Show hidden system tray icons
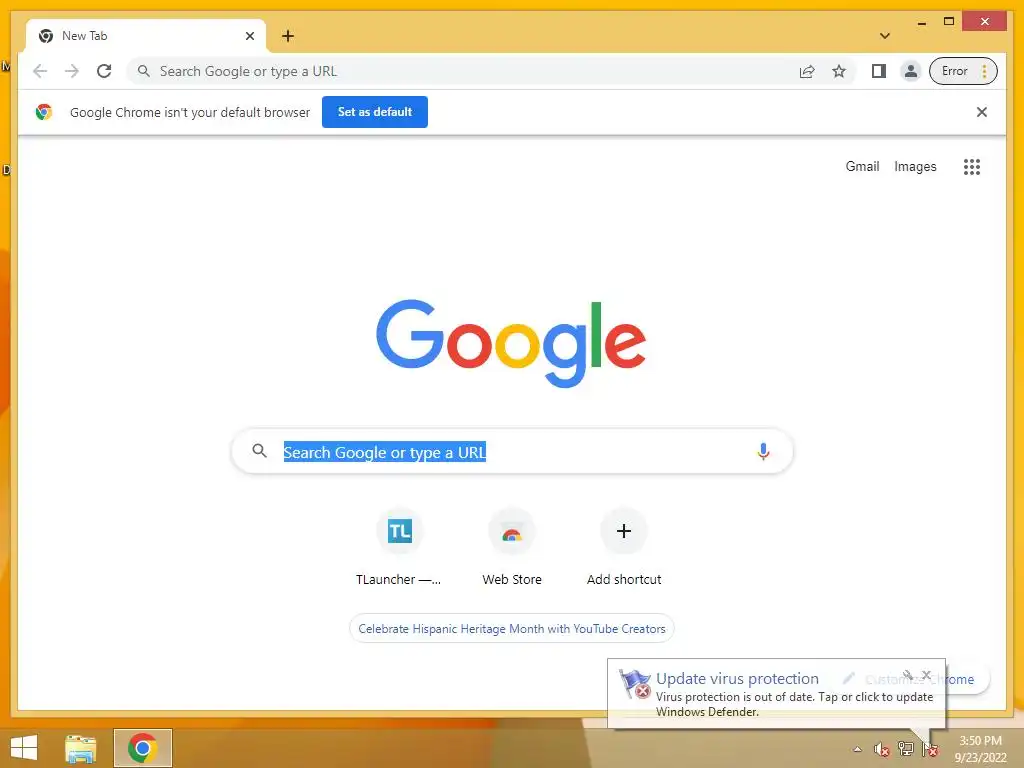Image resolution: width=1024 pixels, height=768 pixels. [x=857, y=749]
